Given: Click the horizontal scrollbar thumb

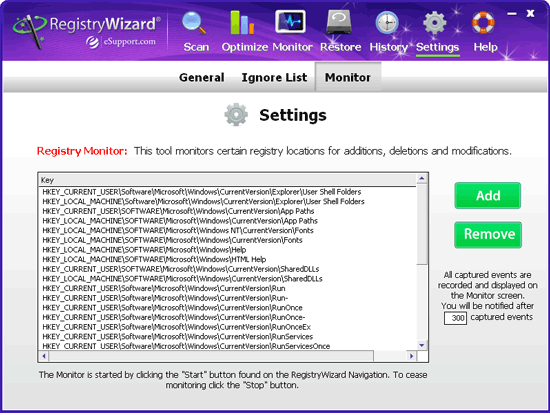Looking at the screenshot, I should (211, 356).
